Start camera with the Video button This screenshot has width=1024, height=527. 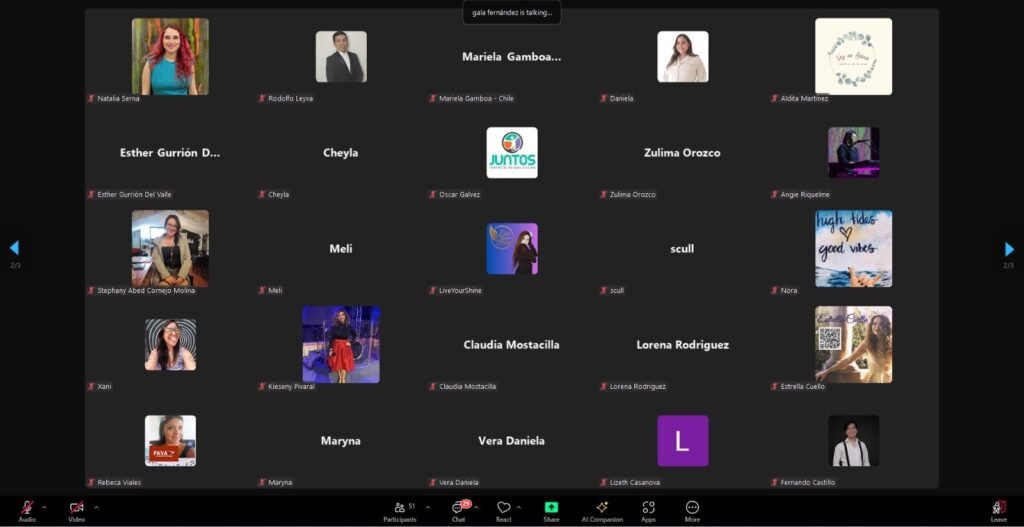click(x=76, y=511)
